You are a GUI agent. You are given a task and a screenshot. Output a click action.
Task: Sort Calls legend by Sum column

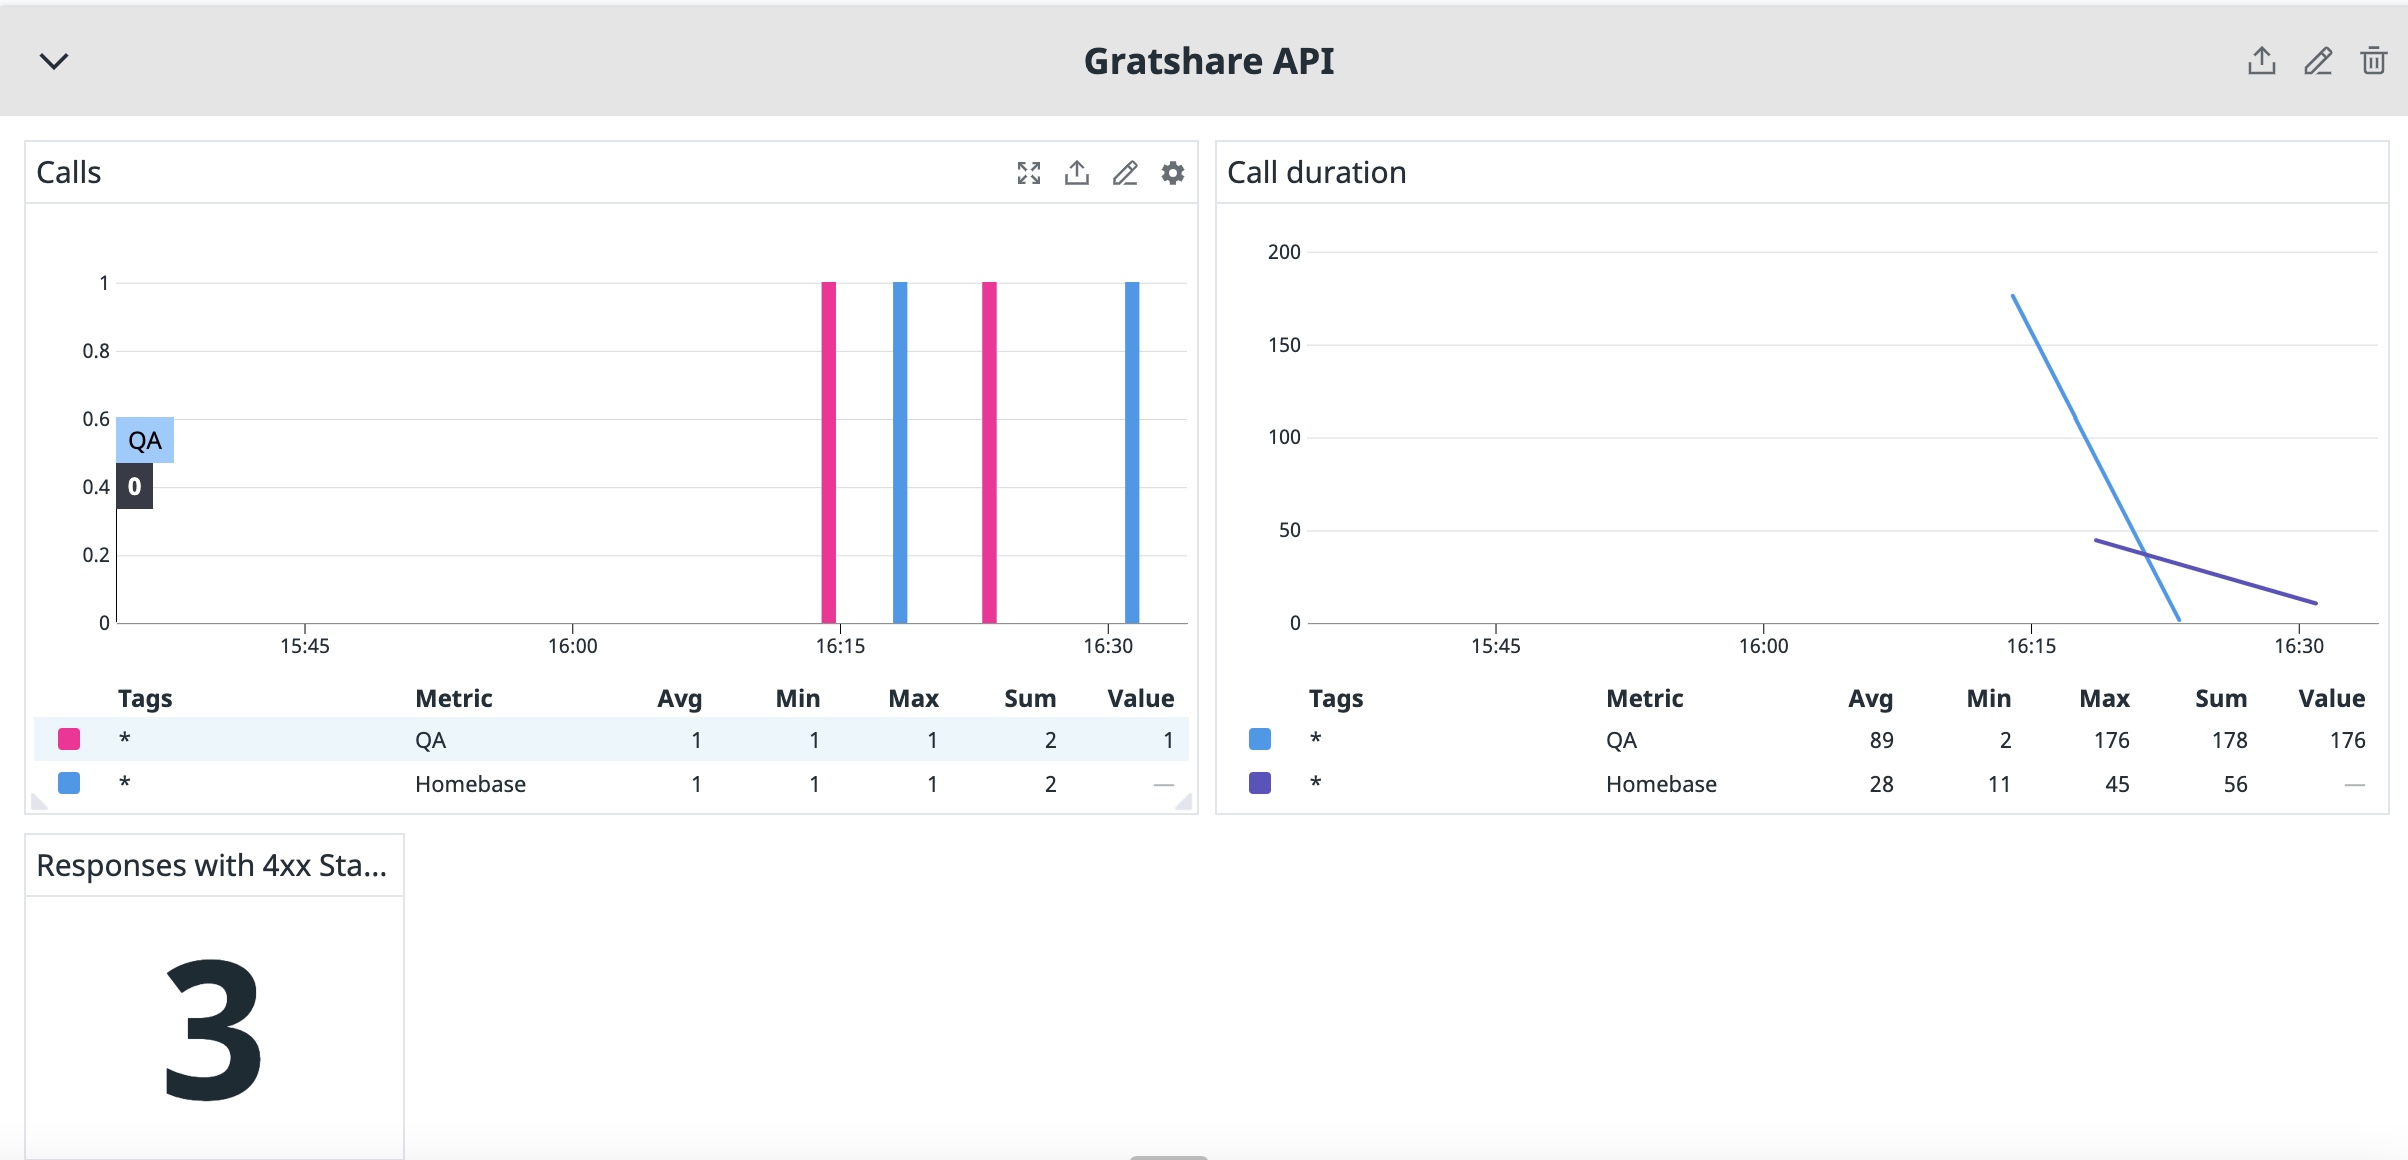pyautogui.click(x=1030, y=698)
